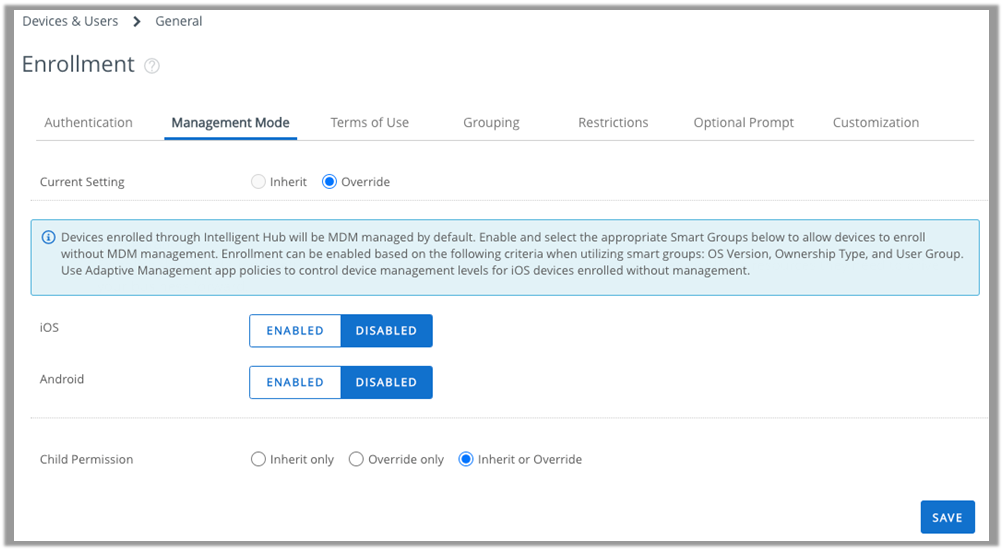
Task: Set Android to Disabled
Action: [386, 382]
